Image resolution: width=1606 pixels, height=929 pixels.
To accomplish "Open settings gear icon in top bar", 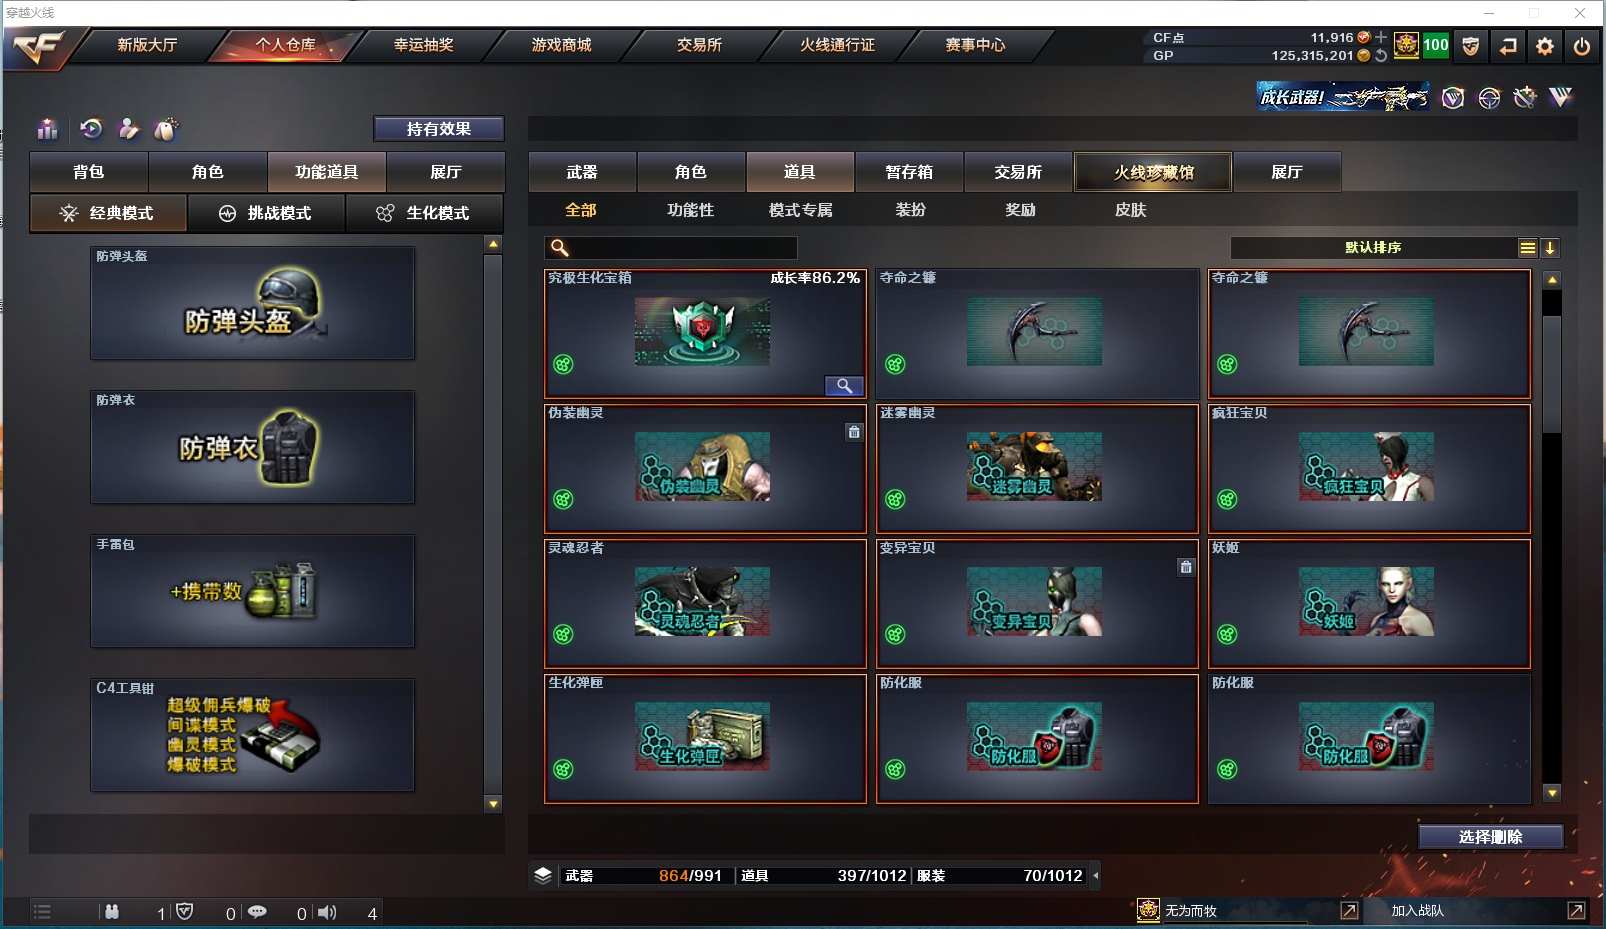I will pyautogui.click(x=1545, y=46).
